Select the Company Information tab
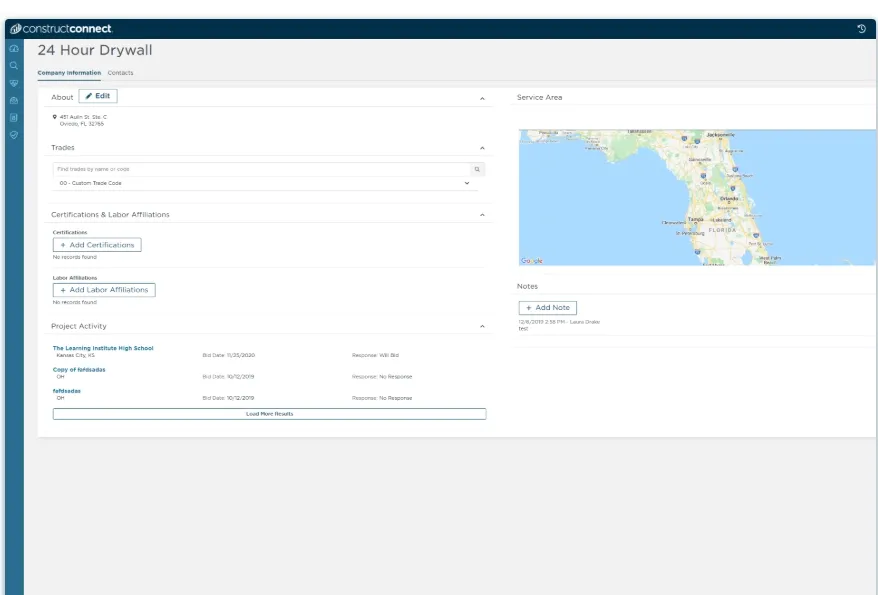Image resolution: width=878 pixels, height=595 pixels. click(69, 73)
